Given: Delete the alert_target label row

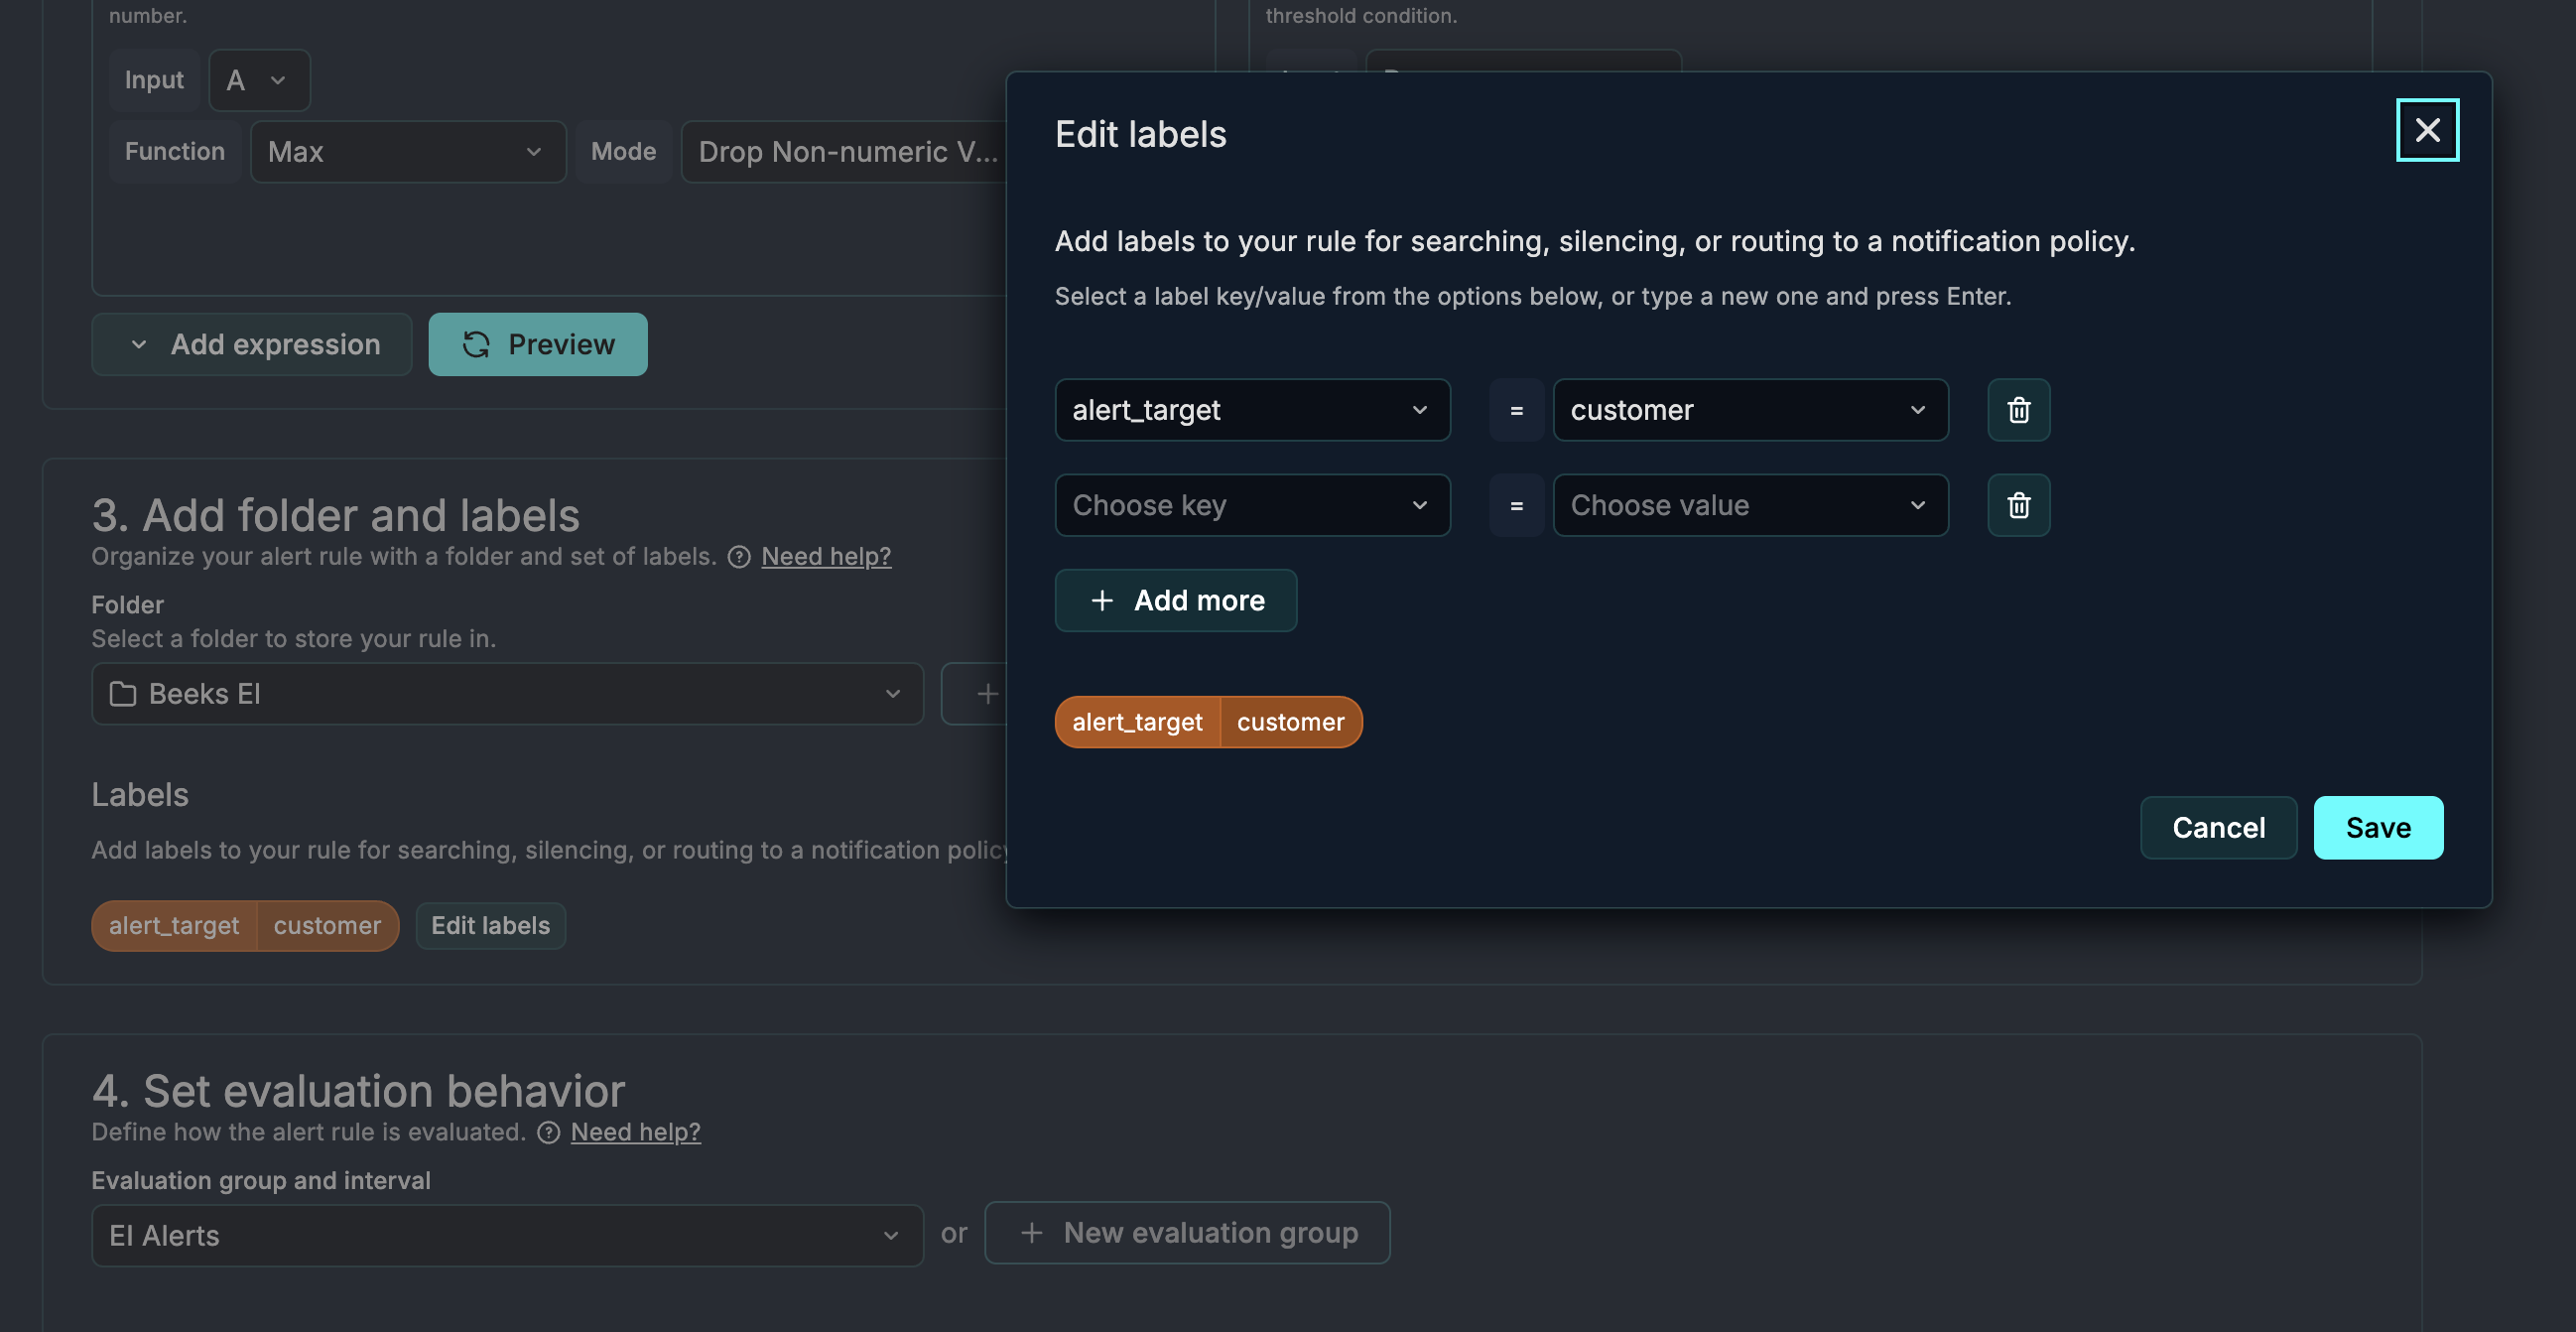Looking at the screenshot, I should [x=2018, y=410].
